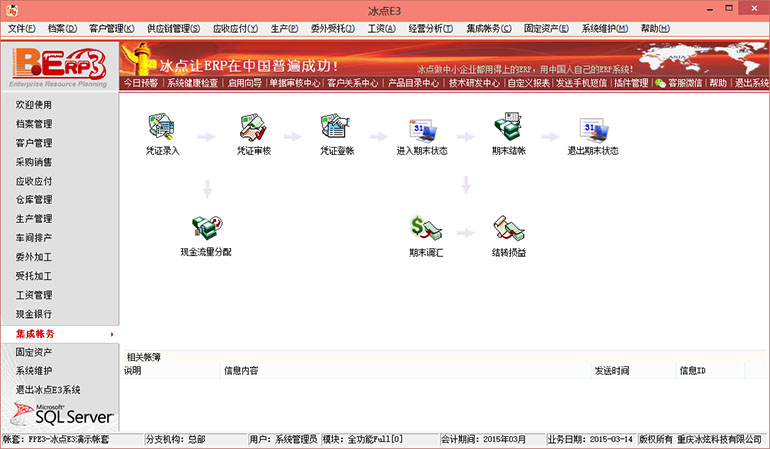This screenshot has height=449, width=770.
Task: Open the 工资(A) menu
Action: (x=382, y=28)
